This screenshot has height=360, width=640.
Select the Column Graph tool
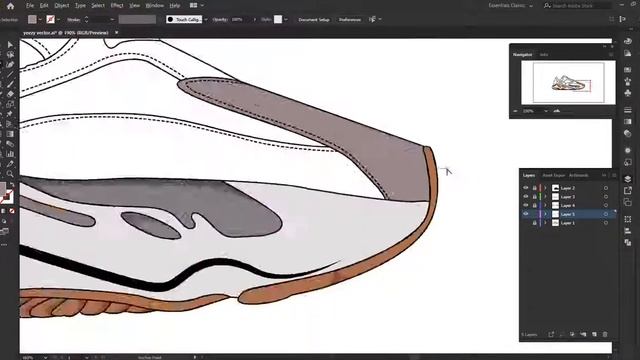coord(10,154)
